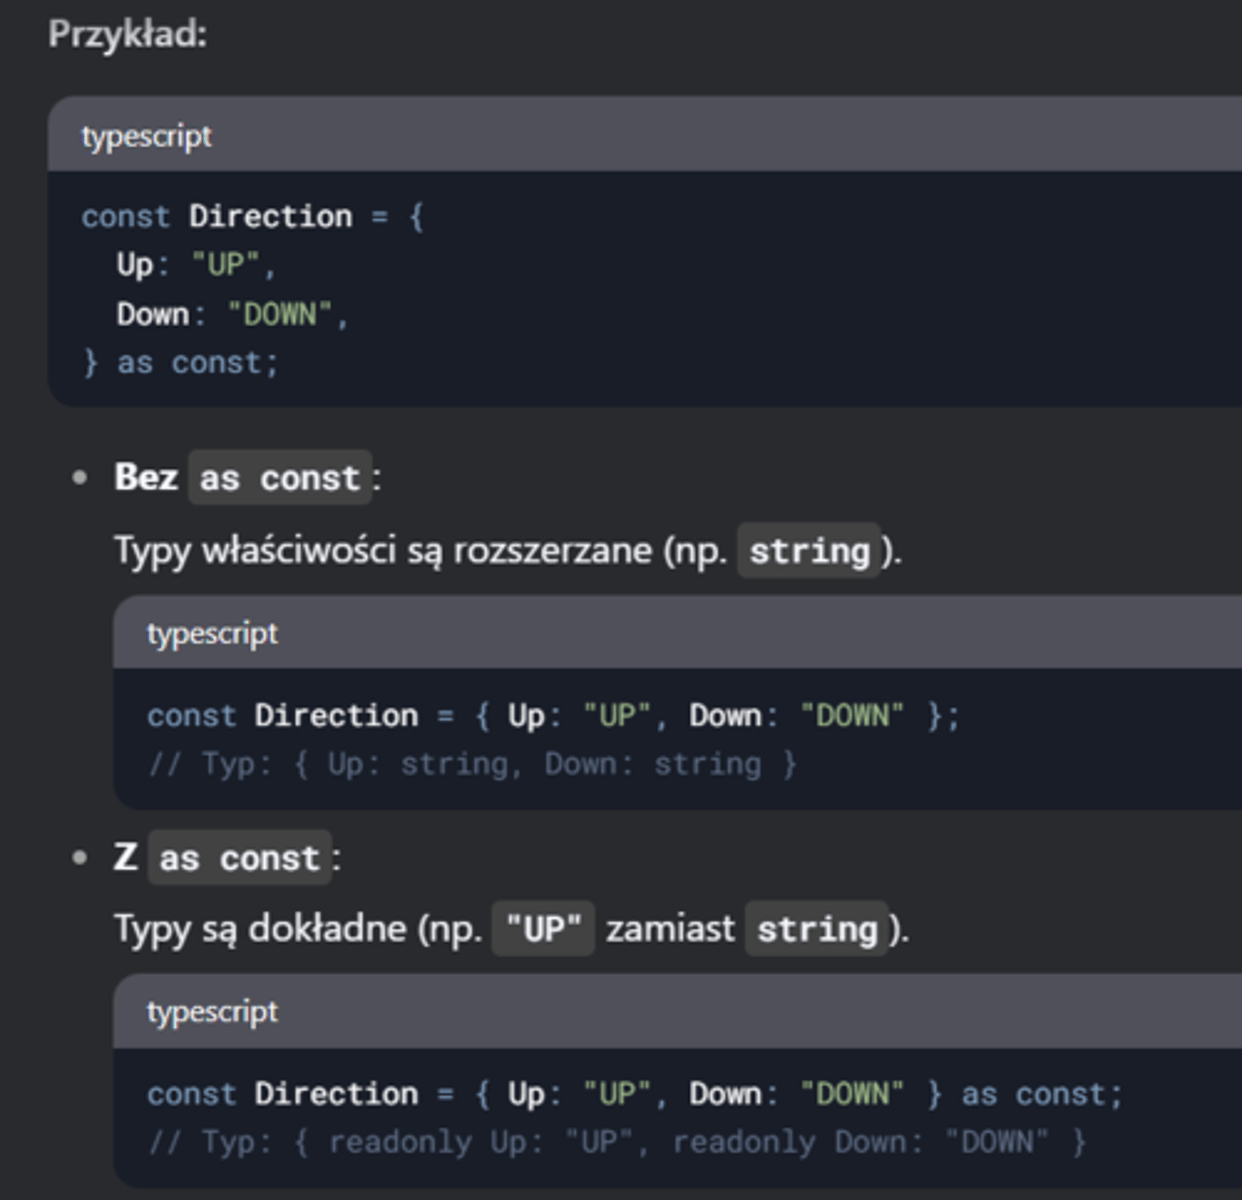Click the "string" inline code after "zamiast"
1242x1200 pixels.
[817, 929]
